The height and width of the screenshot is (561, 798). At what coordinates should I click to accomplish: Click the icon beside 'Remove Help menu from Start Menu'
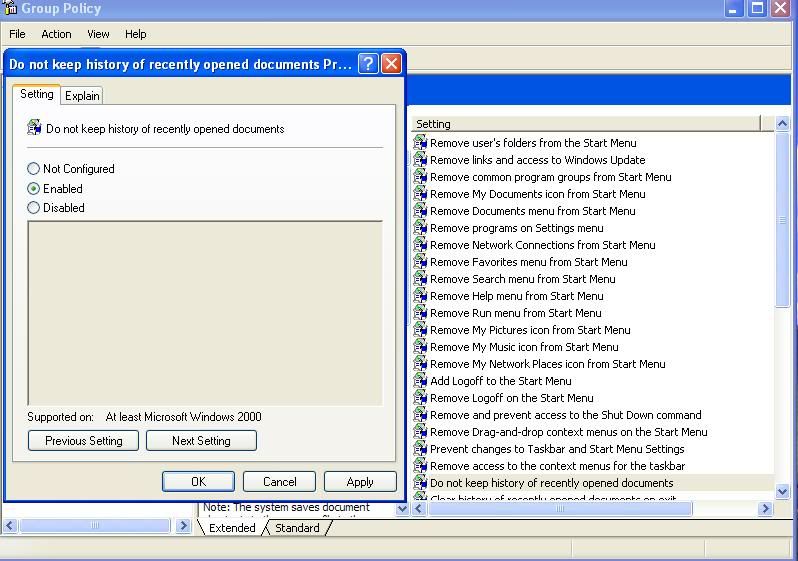(420, 295)
